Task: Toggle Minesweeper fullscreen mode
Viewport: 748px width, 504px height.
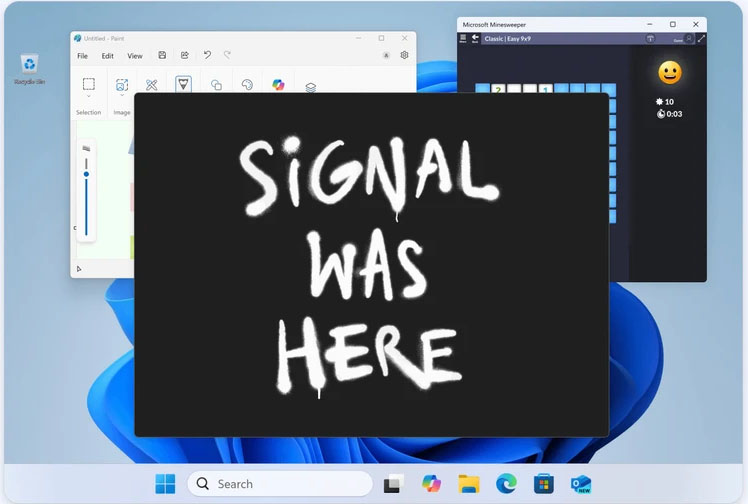Action: [x=700, y=39]
